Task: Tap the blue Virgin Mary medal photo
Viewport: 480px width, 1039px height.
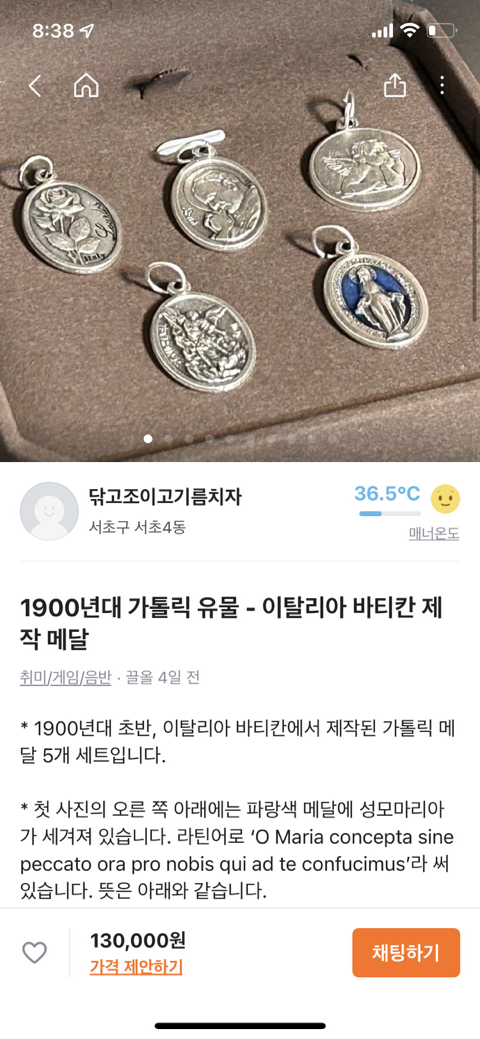Action: [374, 301]
